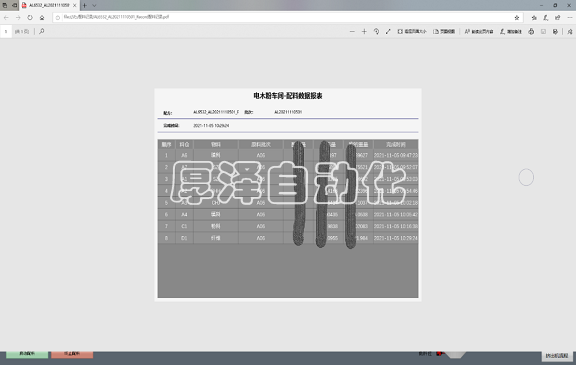Click the page number input box
The height and width of the screenshot is (365, 576).
pos(6,32)
